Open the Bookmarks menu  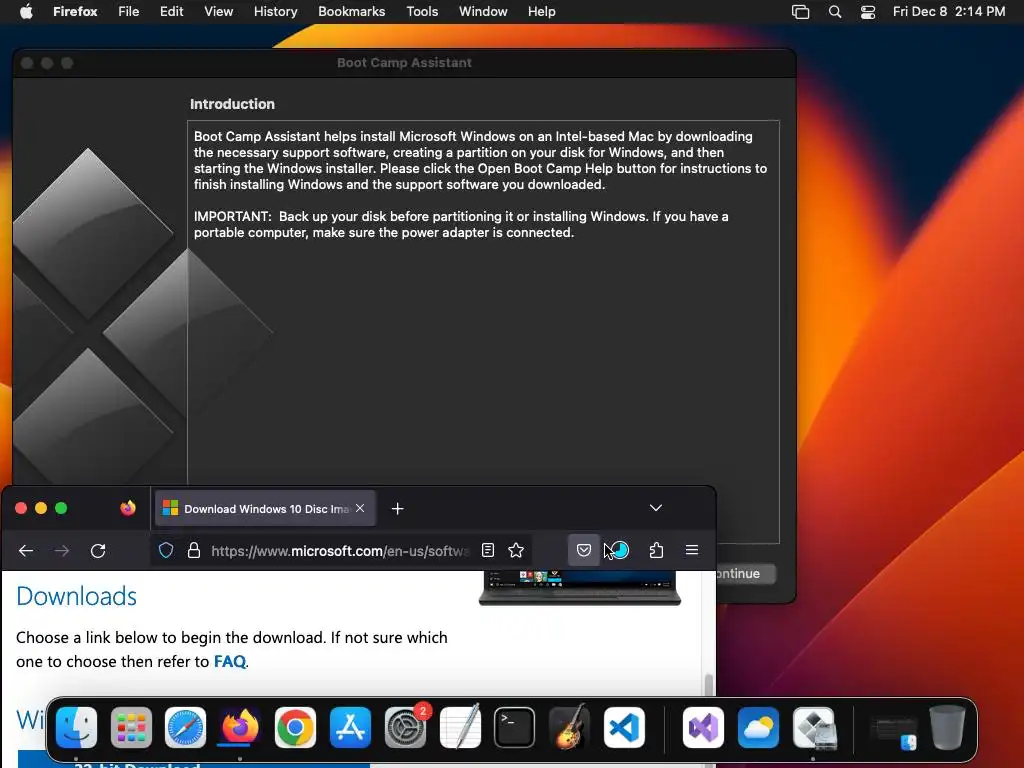[351, 11]
